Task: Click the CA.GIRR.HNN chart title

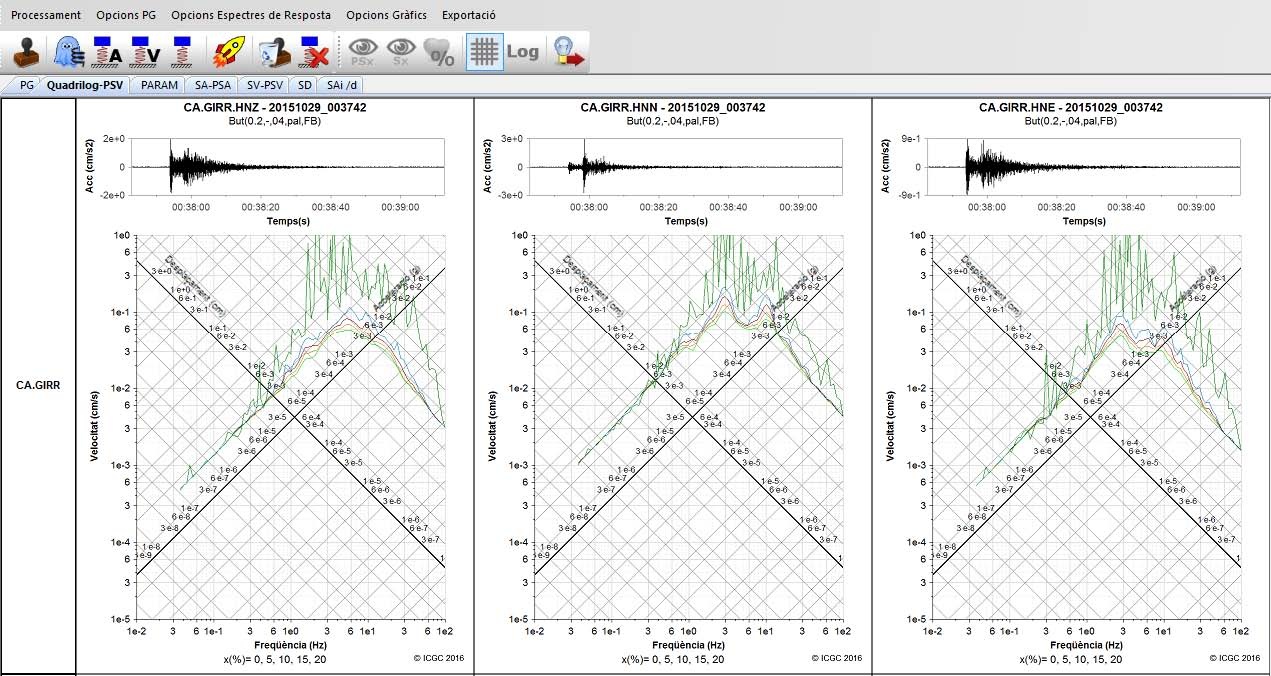Action: (x=673, y=107)
